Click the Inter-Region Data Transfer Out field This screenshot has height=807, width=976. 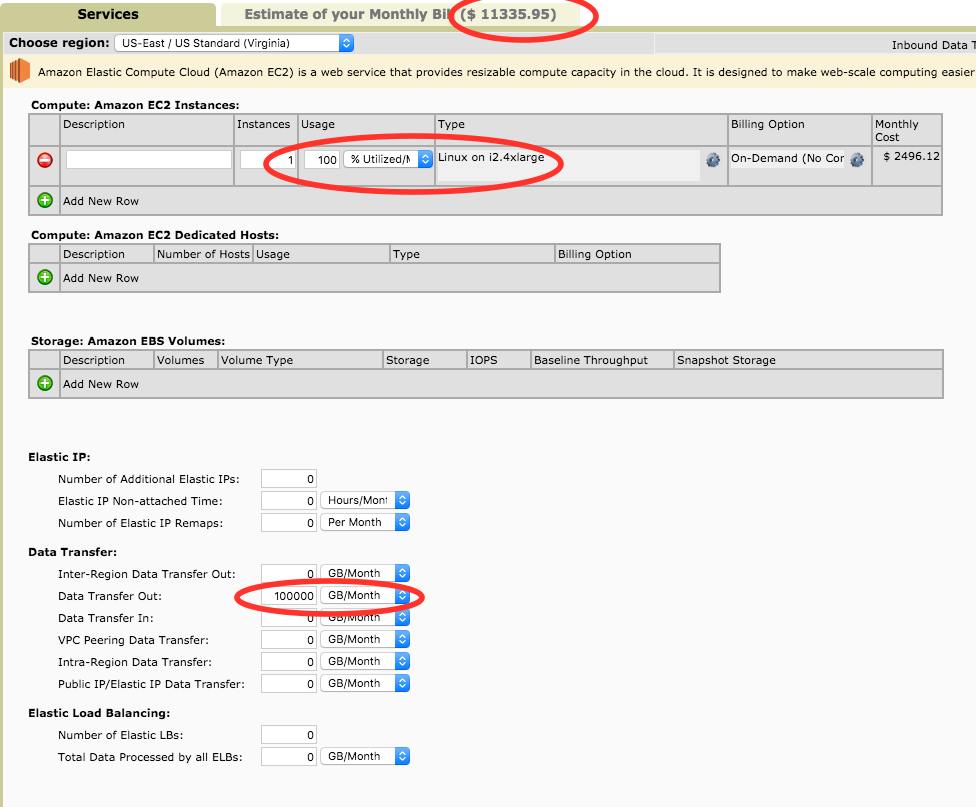[x=289, y=573]
